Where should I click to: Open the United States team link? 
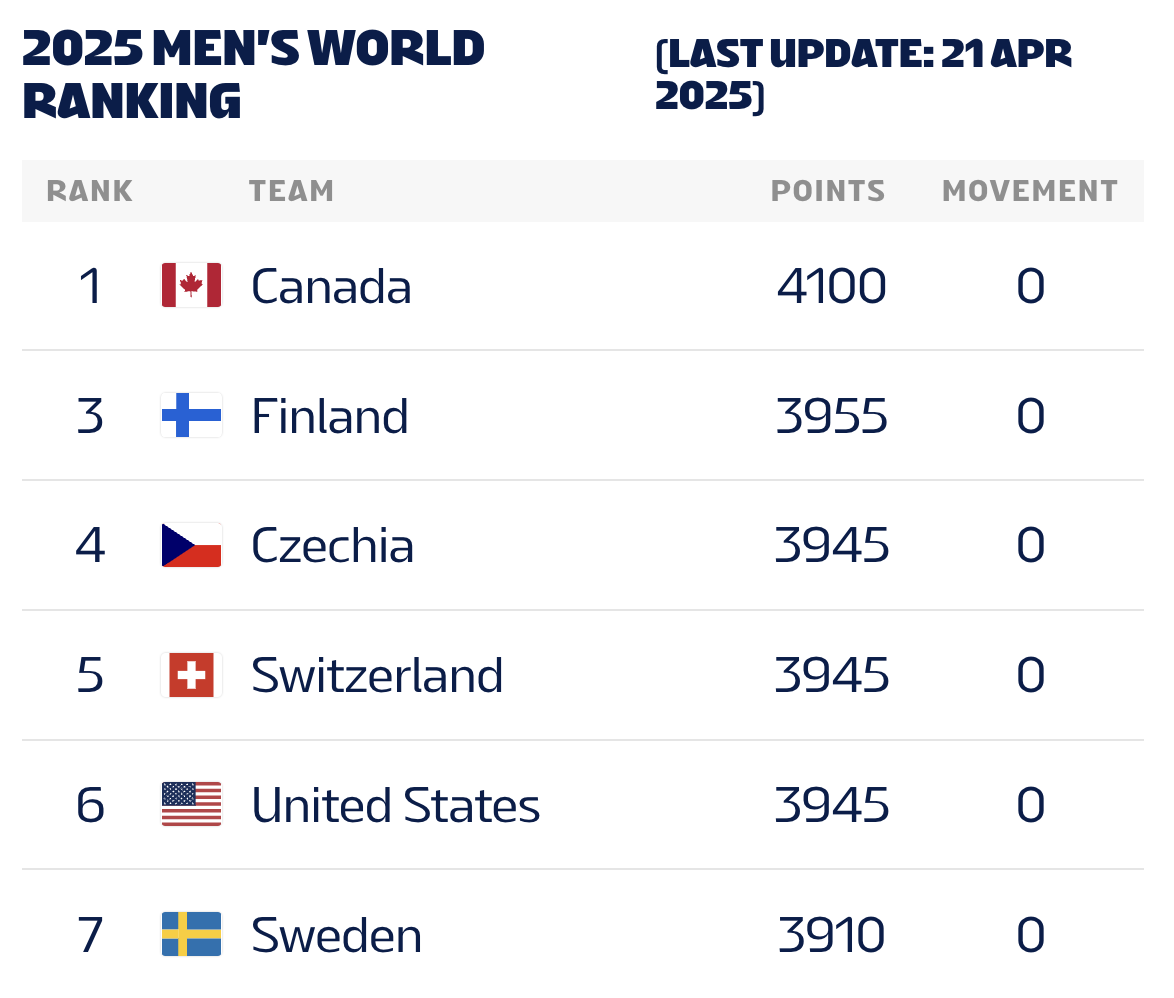point(395,807)
